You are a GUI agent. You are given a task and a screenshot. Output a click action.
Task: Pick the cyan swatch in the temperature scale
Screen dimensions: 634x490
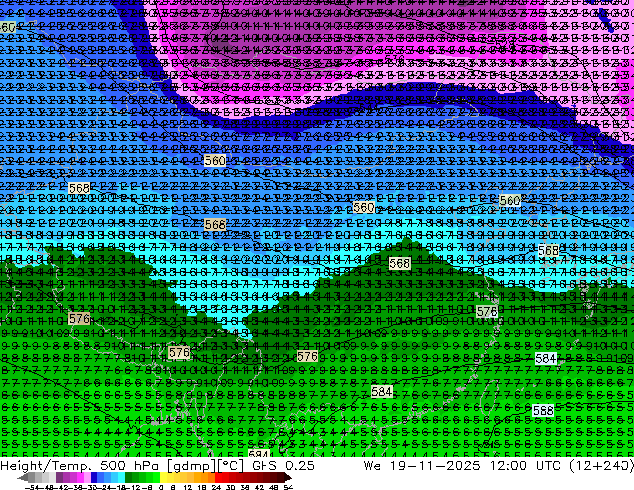coord(121,477)
